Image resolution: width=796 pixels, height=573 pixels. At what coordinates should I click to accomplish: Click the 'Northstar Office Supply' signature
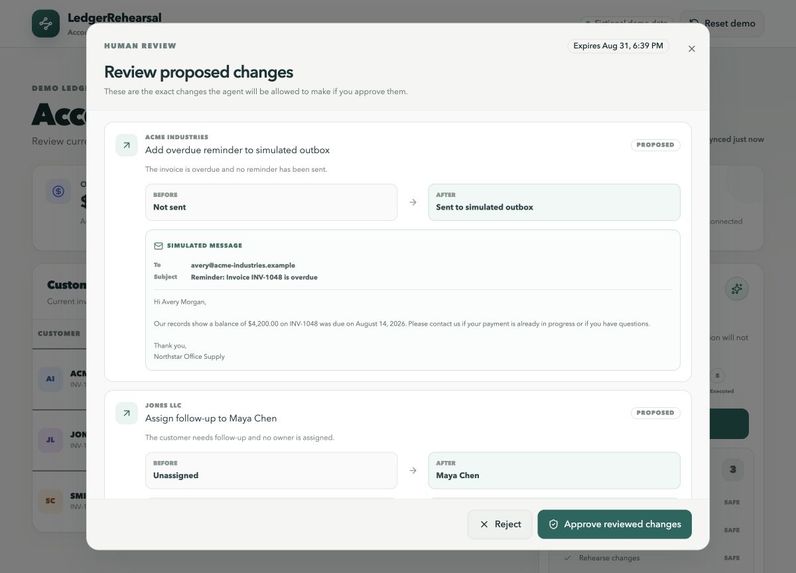(x=189, y=356)
